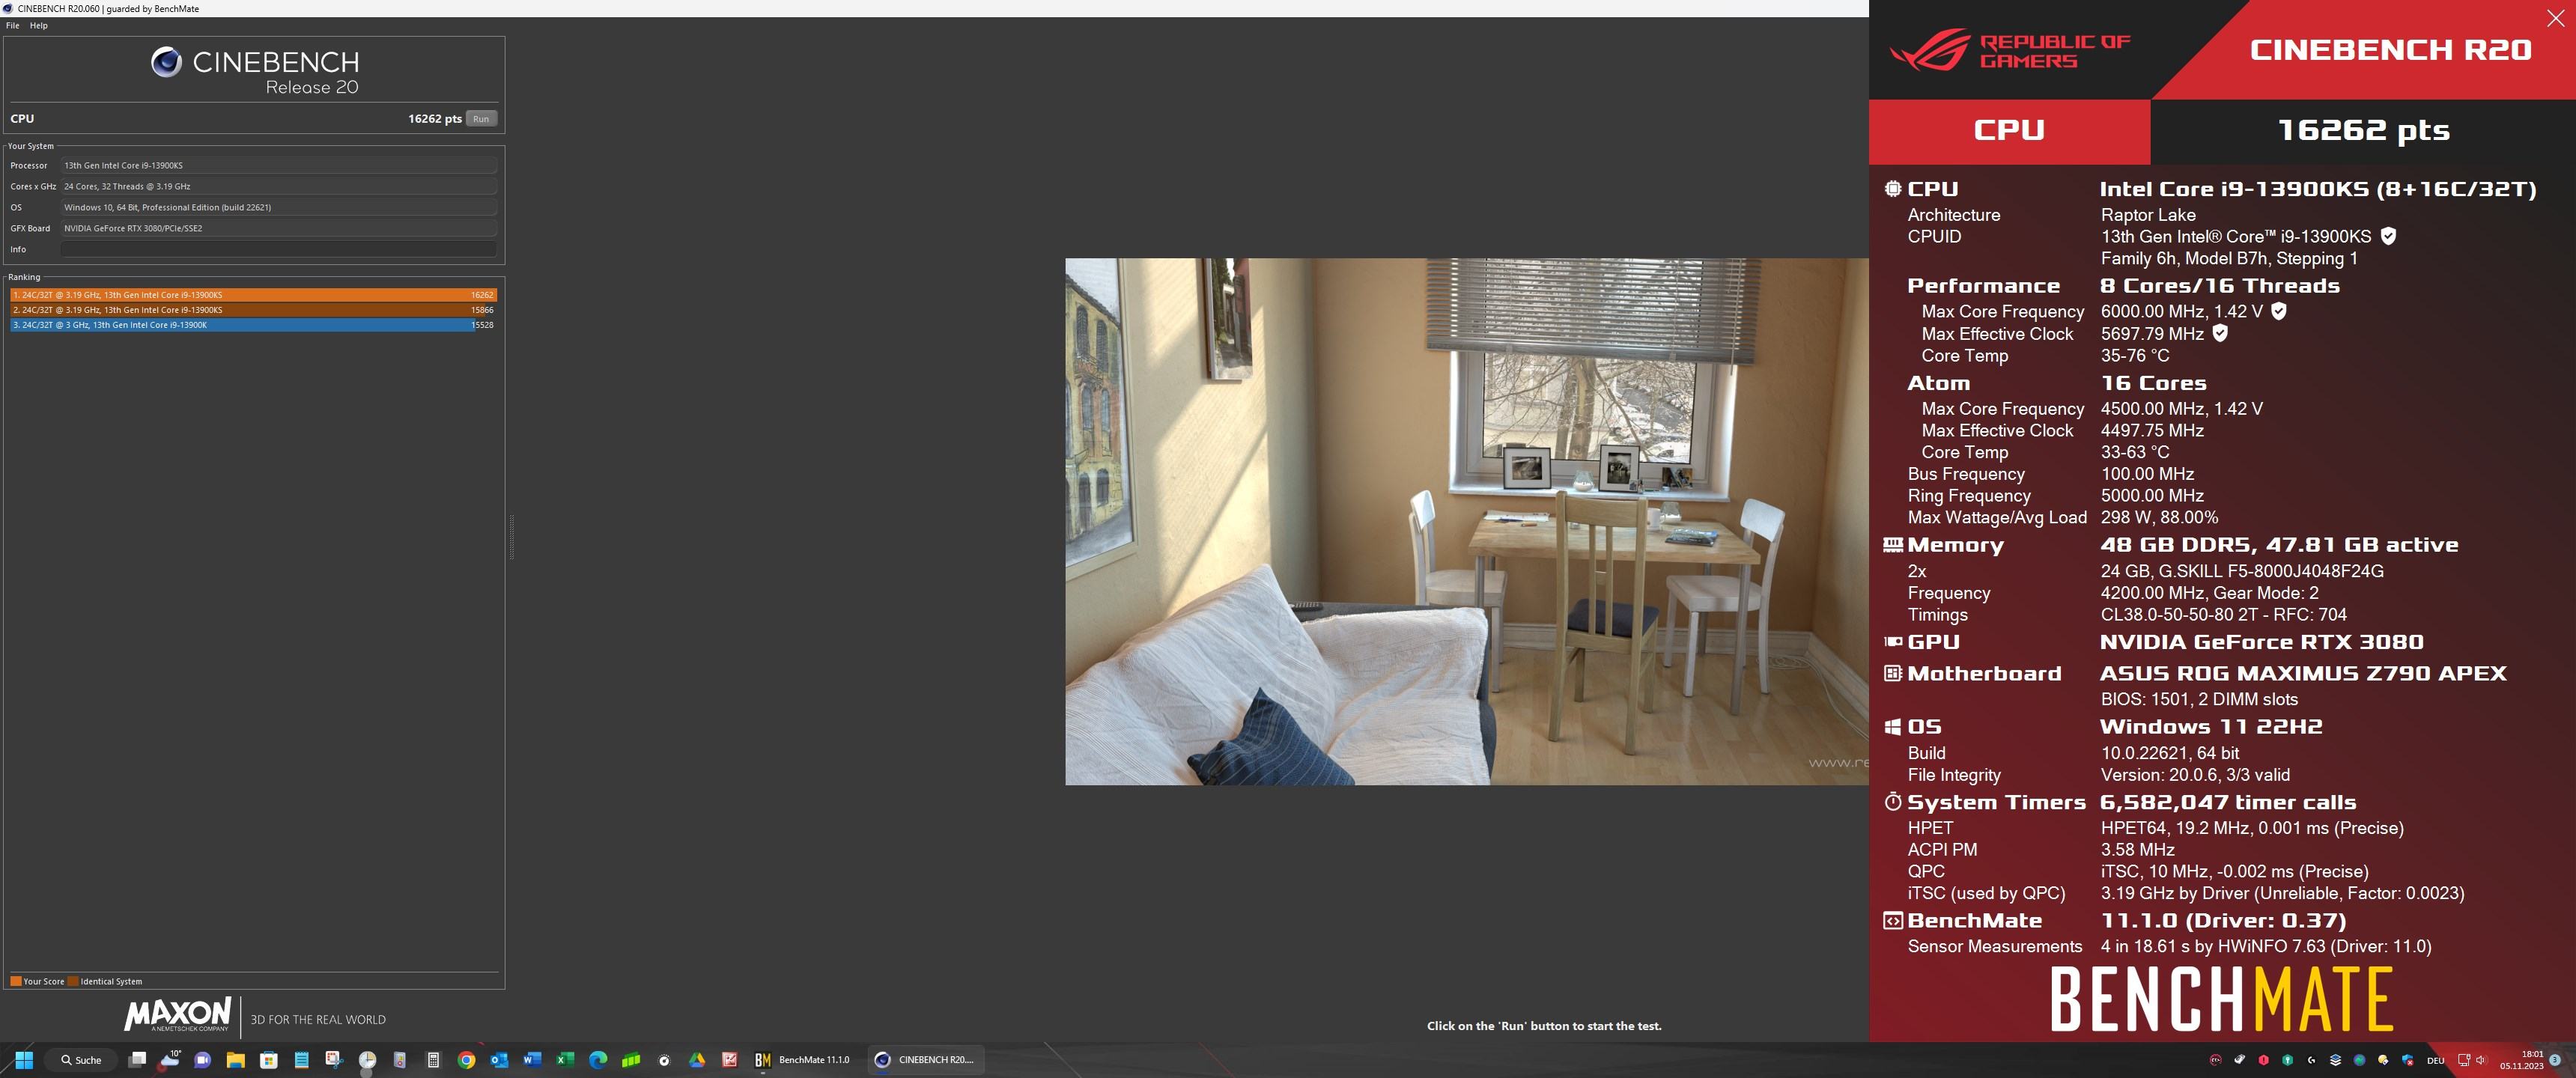Open Task View from the taskbar
The width and height of the screenshot is (2576, 1078).
point(138,1060)
